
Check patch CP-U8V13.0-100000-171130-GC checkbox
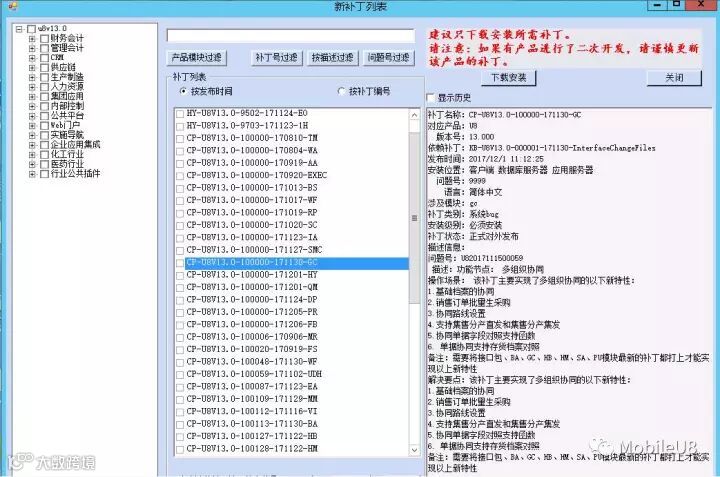pos(180,263)
